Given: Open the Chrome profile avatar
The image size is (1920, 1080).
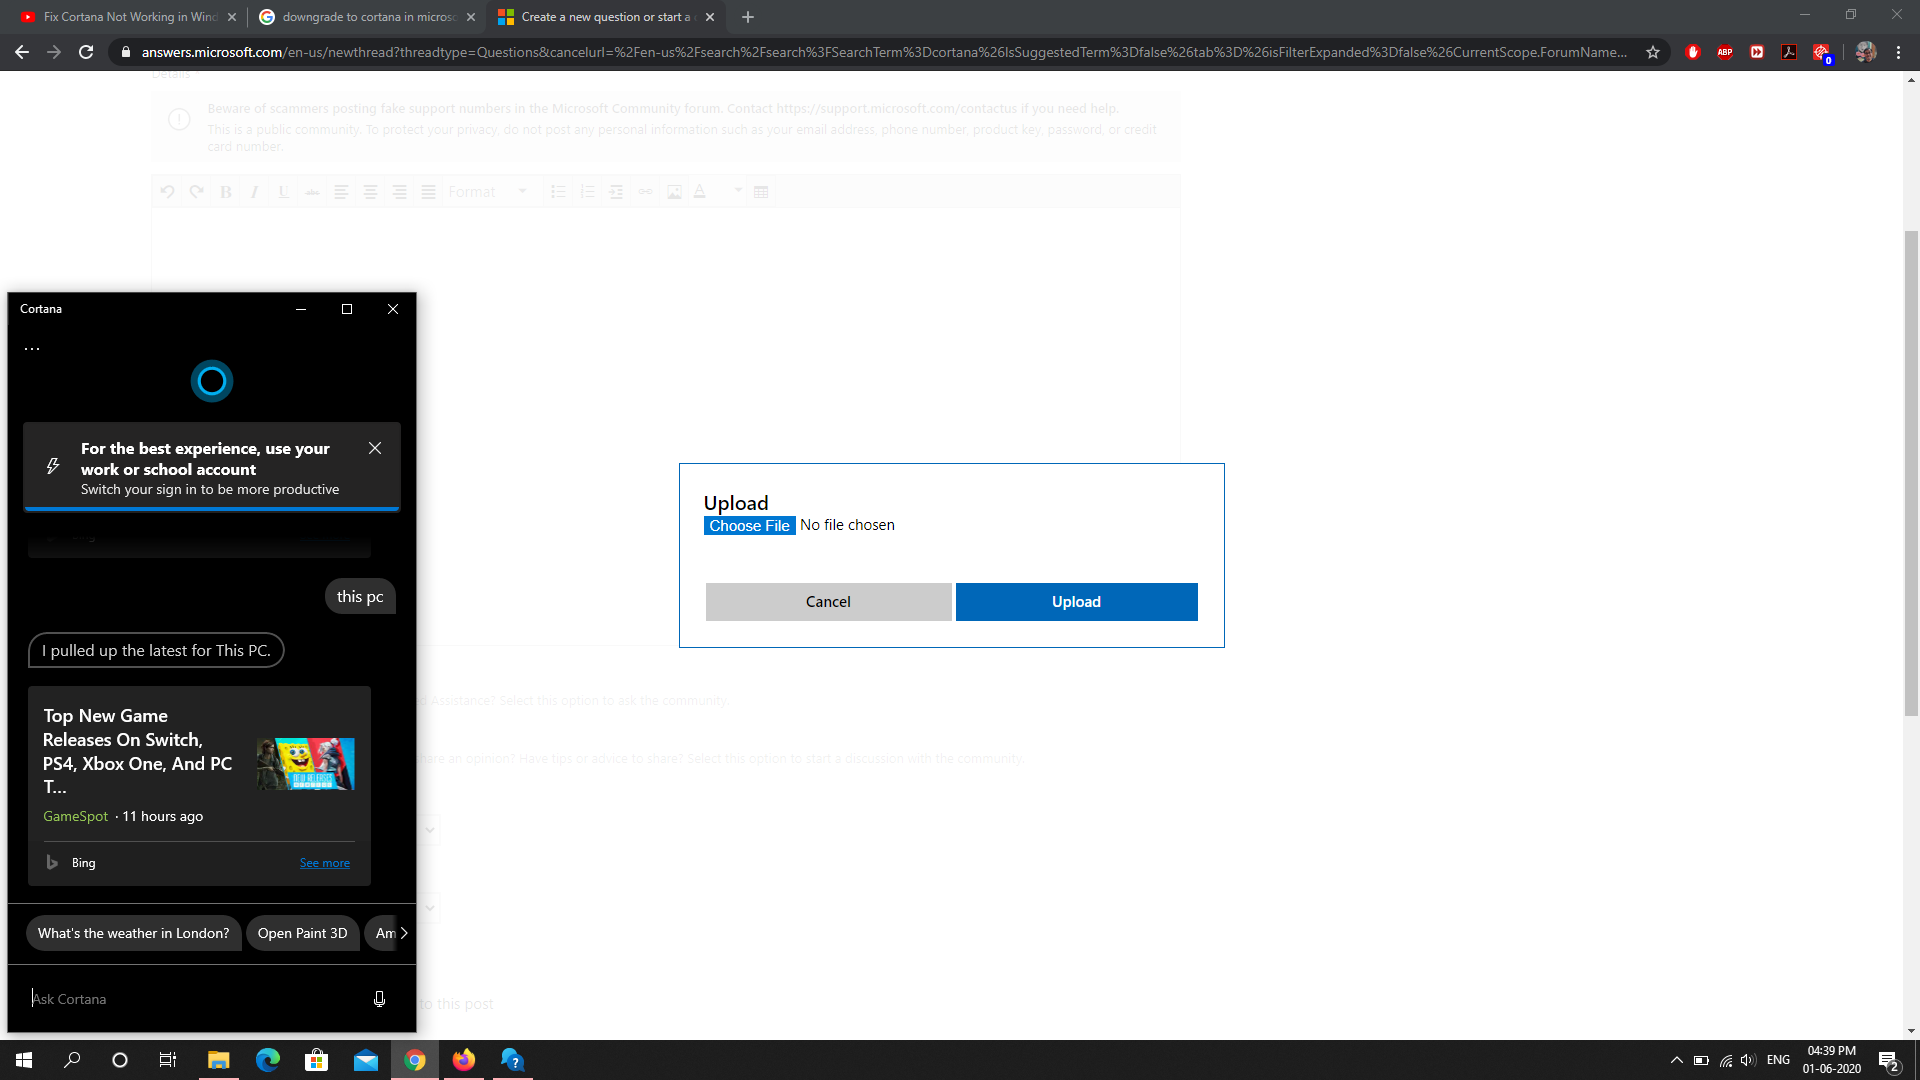Looking at the screenshot, I should [1866, 52].
